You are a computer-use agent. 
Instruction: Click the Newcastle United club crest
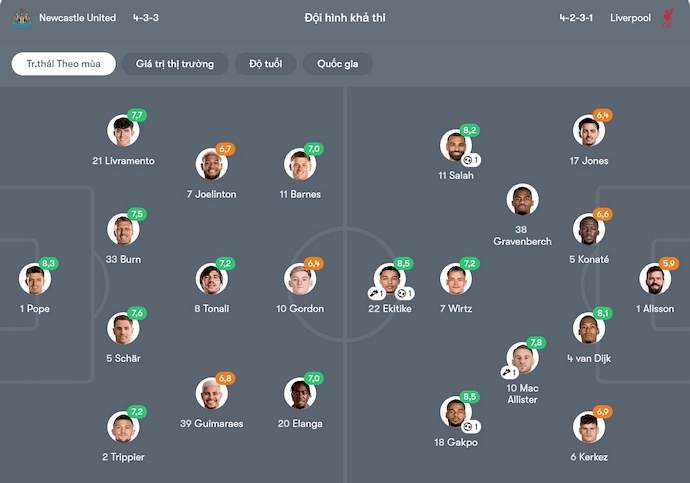[22, 18]
